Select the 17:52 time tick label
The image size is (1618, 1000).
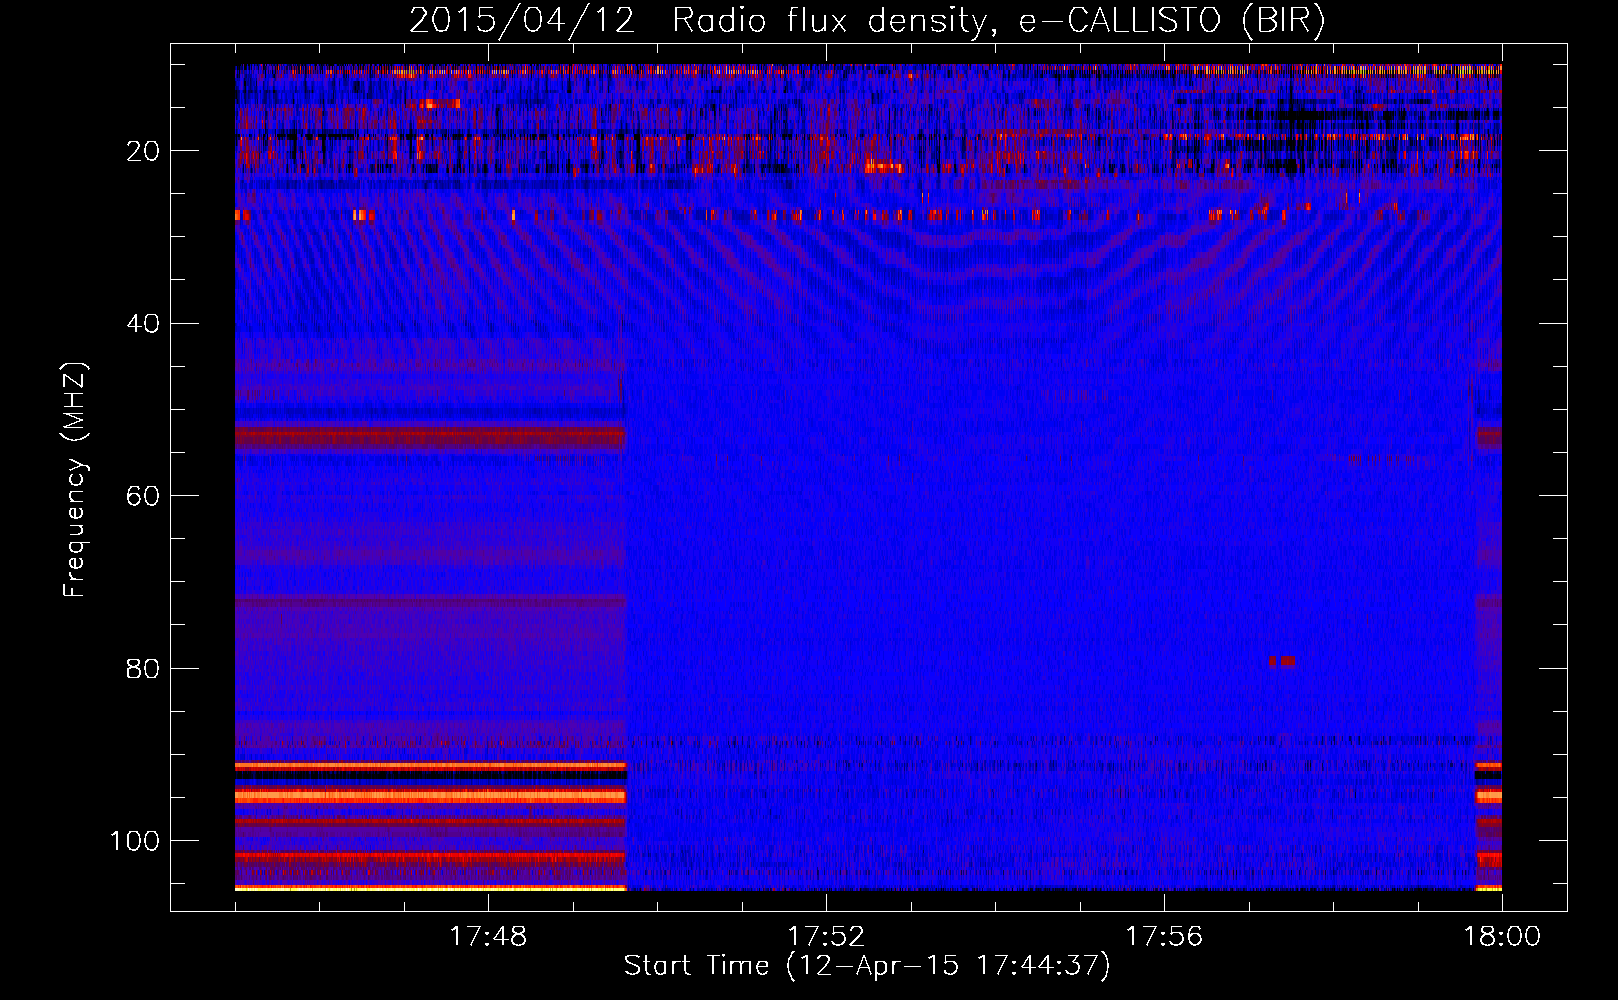[x=826, y=937]
